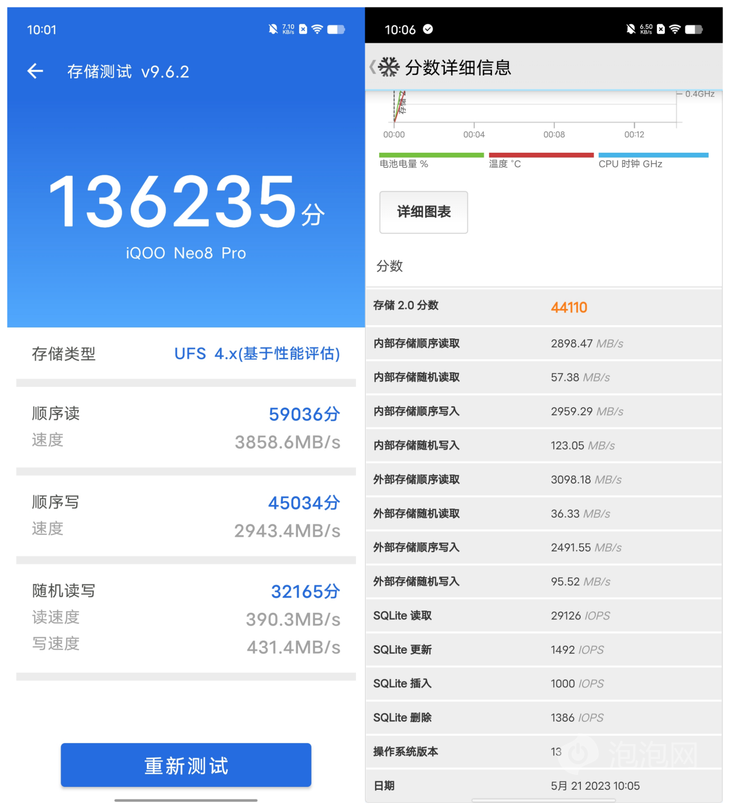Click the snowflake icon beside 分数详细信息
This screenshot has height=810, width=730.
click(x=389, y=67)
